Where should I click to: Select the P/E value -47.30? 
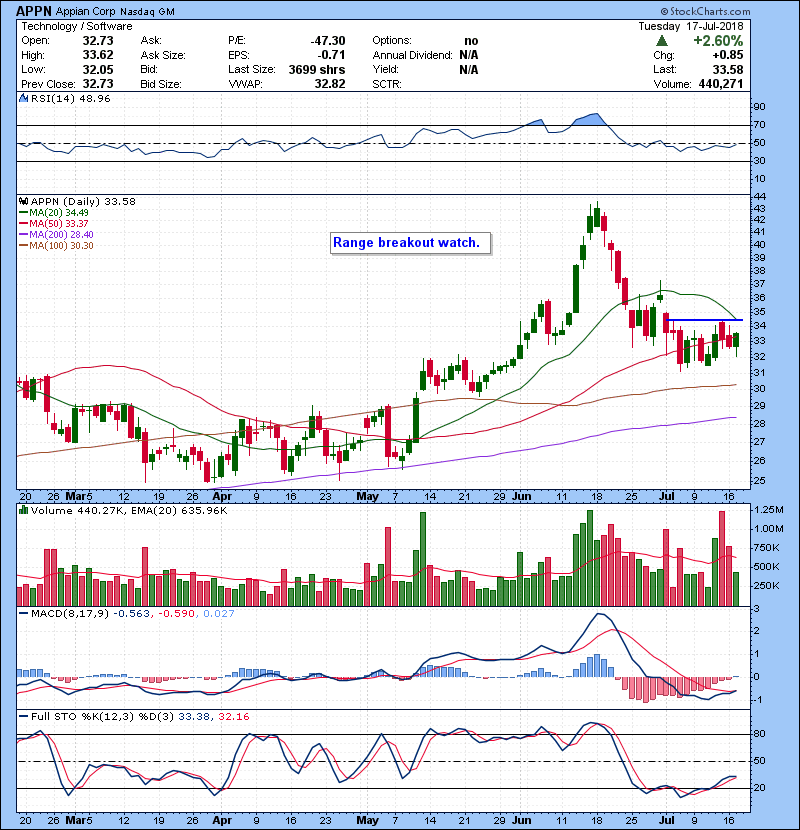(x=328, y=41)
